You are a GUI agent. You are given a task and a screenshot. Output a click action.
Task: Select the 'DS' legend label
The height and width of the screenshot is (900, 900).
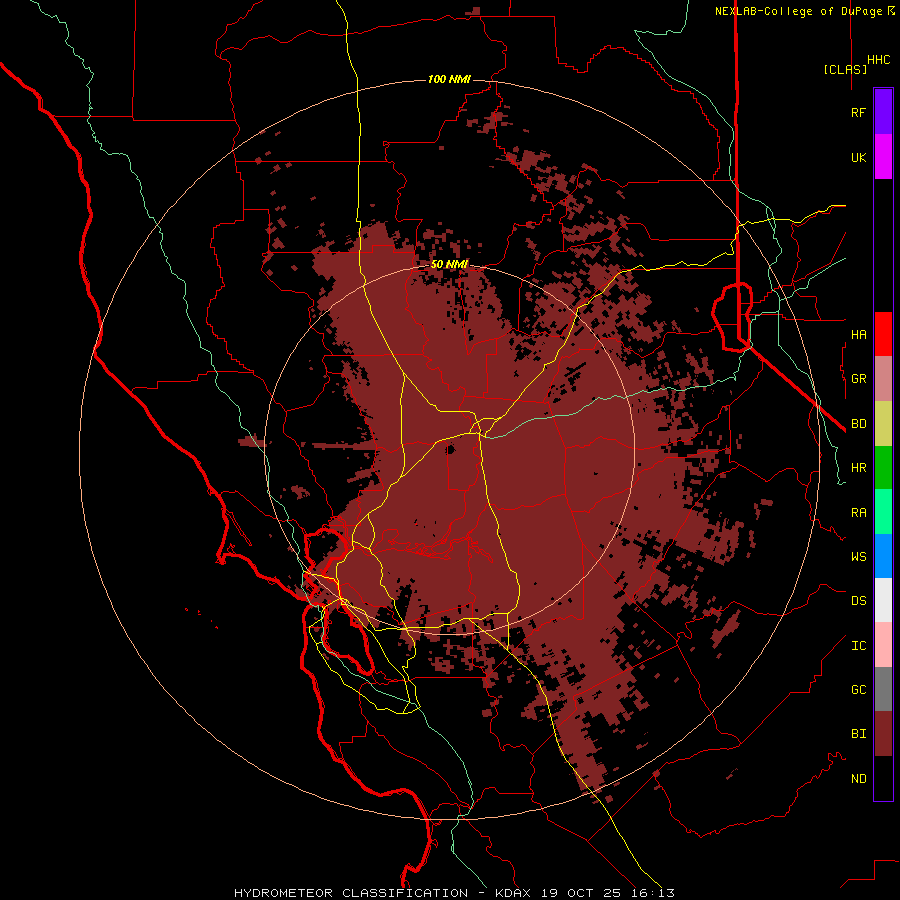tap(858, 601)
